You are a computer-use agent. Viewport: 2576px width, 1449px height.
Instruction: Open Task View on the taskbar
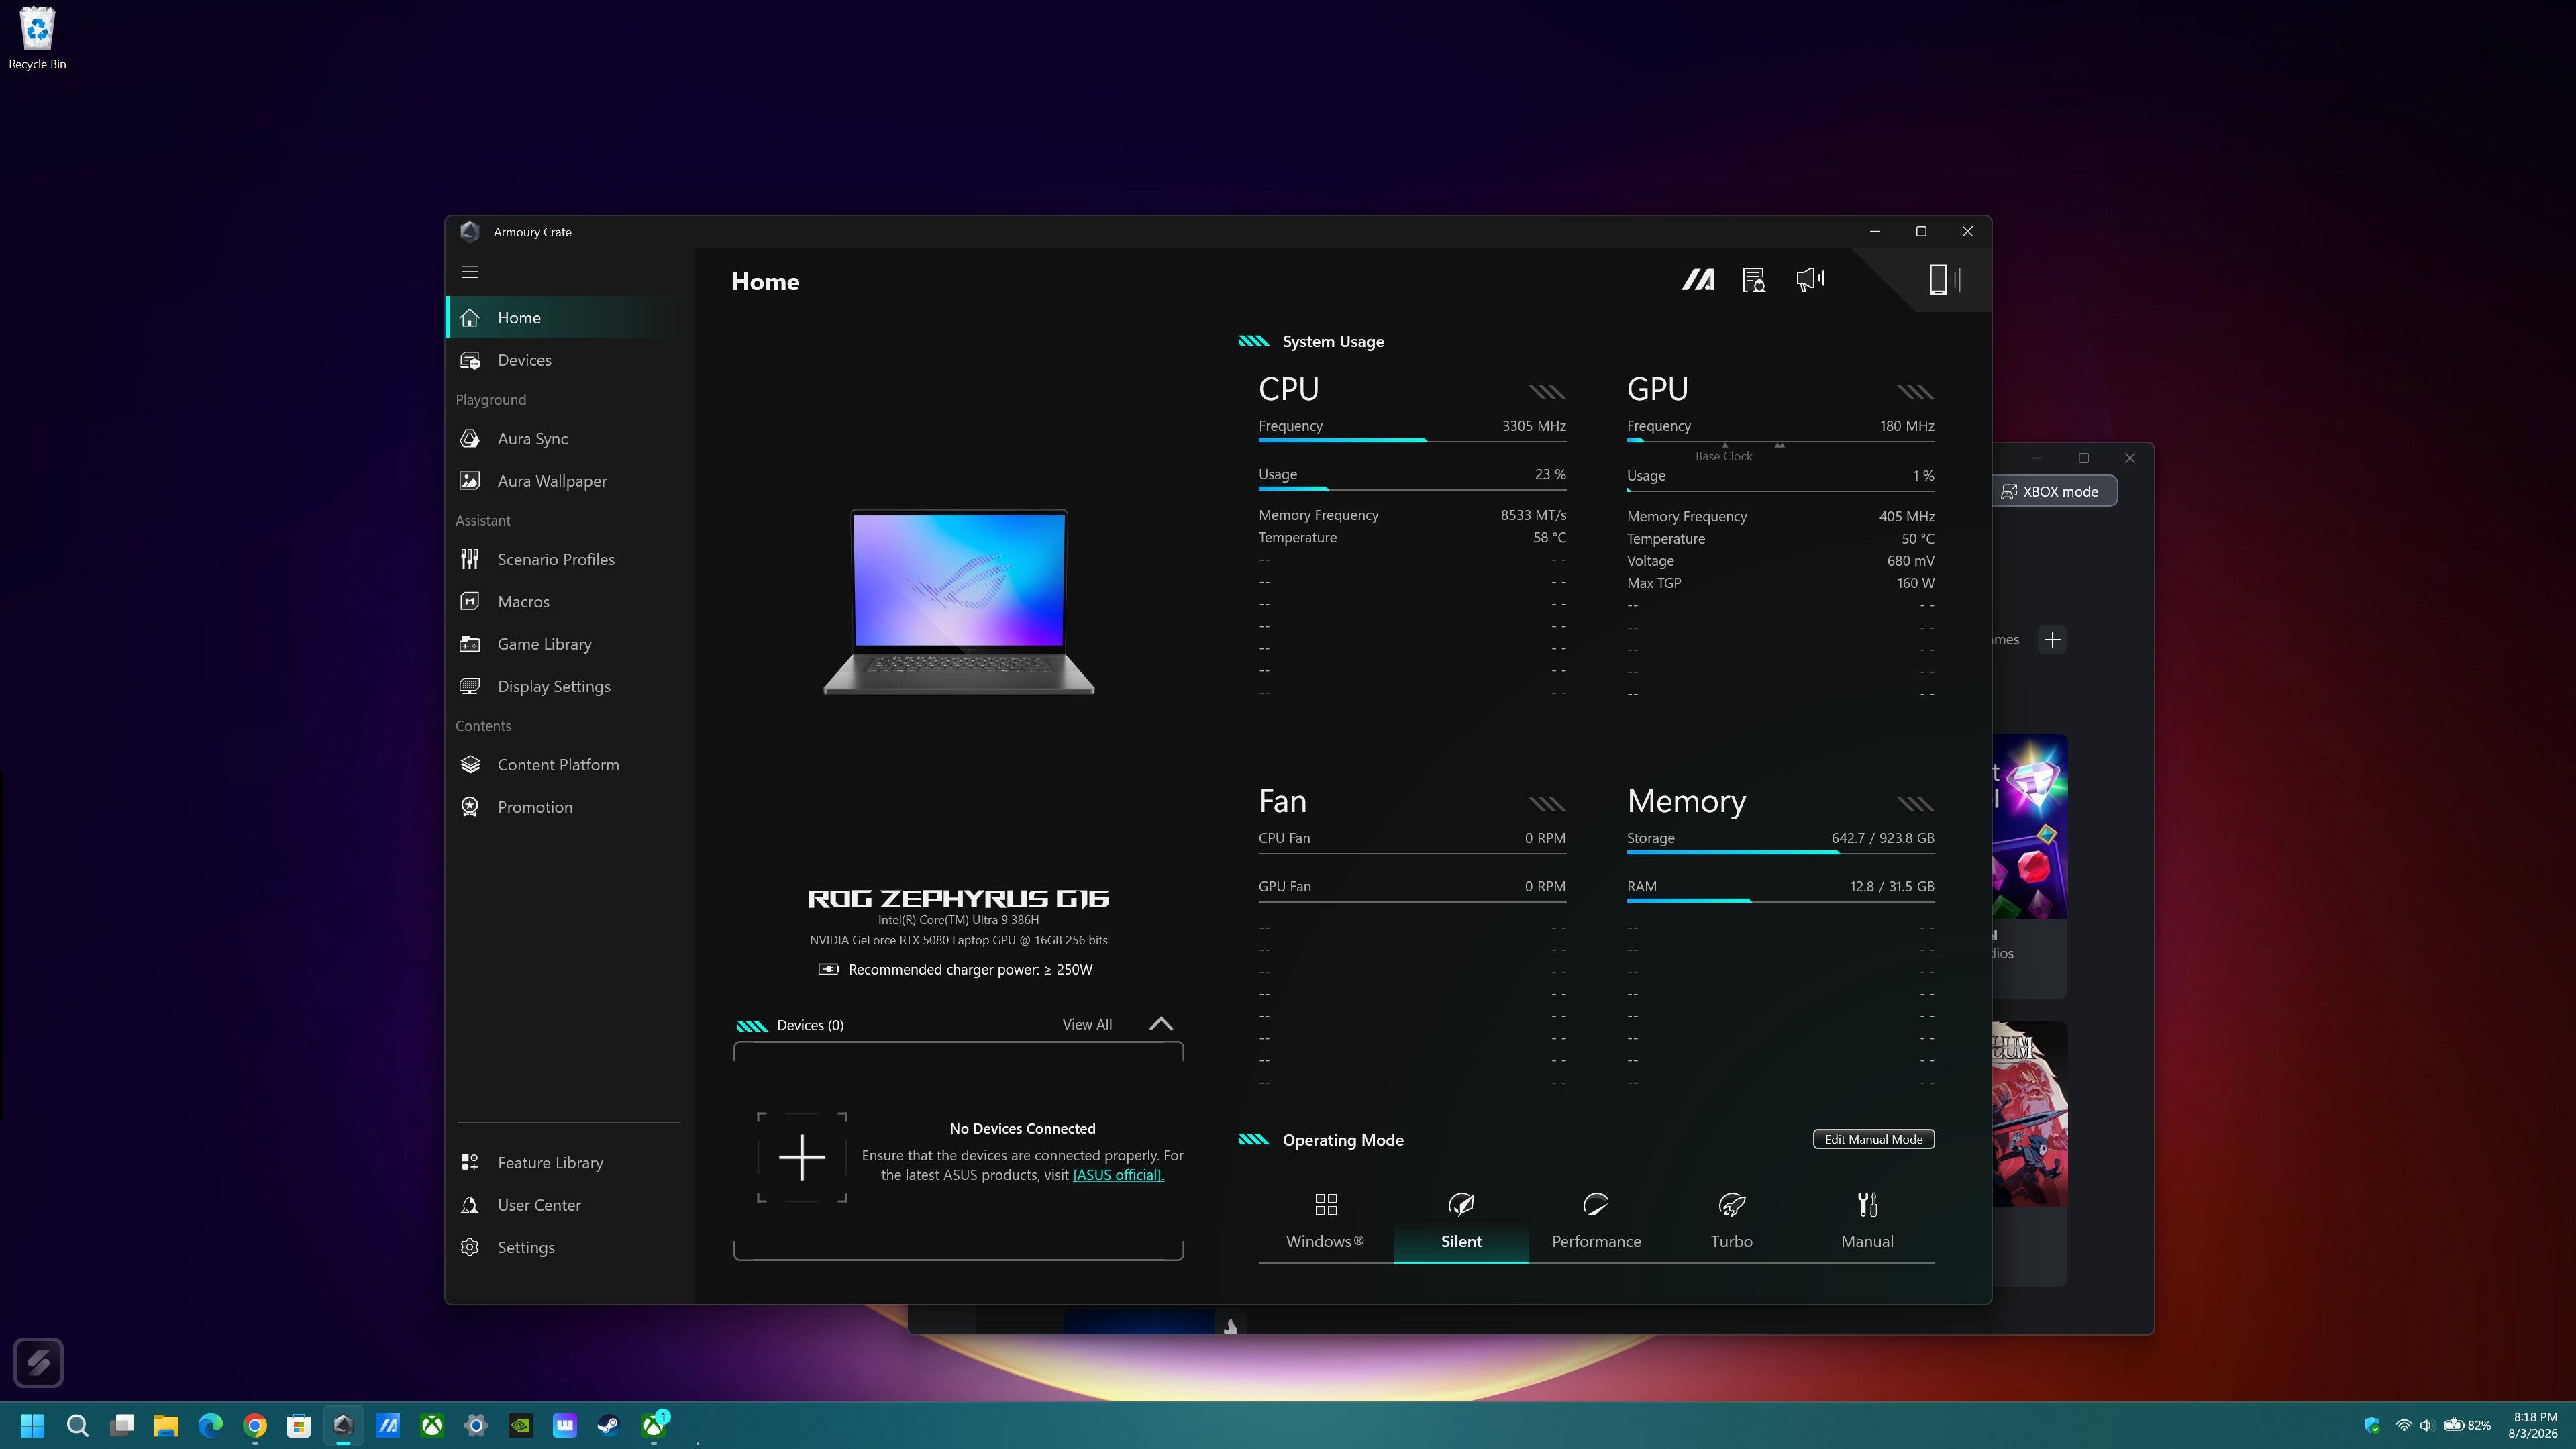click(122, 1425)
